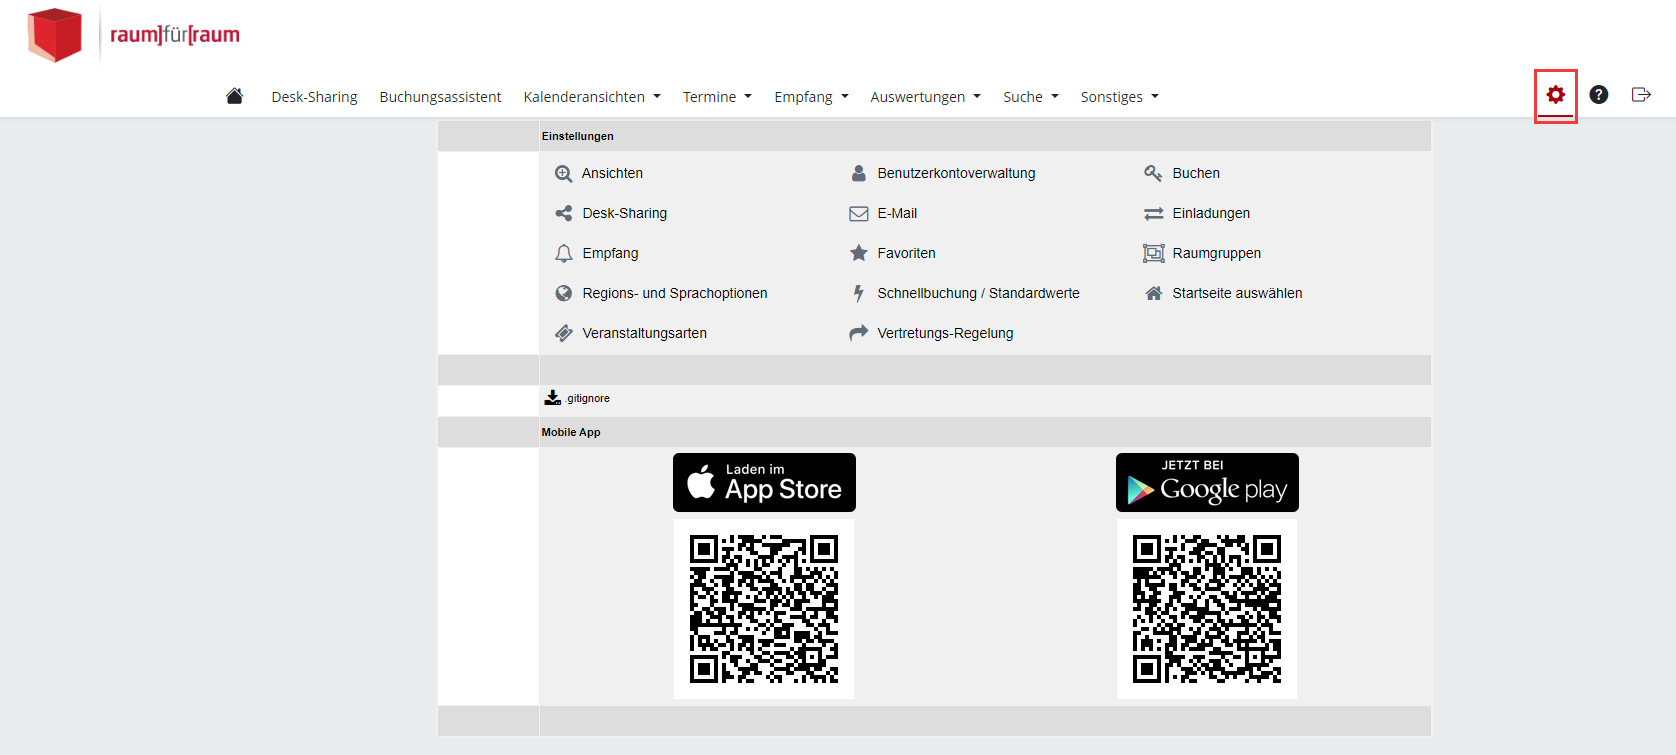Click the share icon beside Desk-Sharing setting

click(564, 214)
